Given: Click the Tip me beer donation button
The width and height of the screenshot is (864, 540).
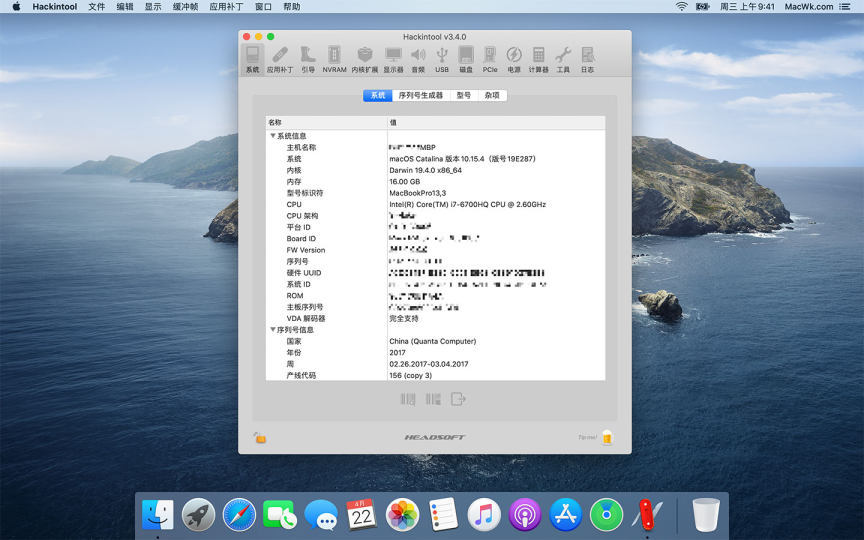Looking at the screenshot, I should pos(606,437).
